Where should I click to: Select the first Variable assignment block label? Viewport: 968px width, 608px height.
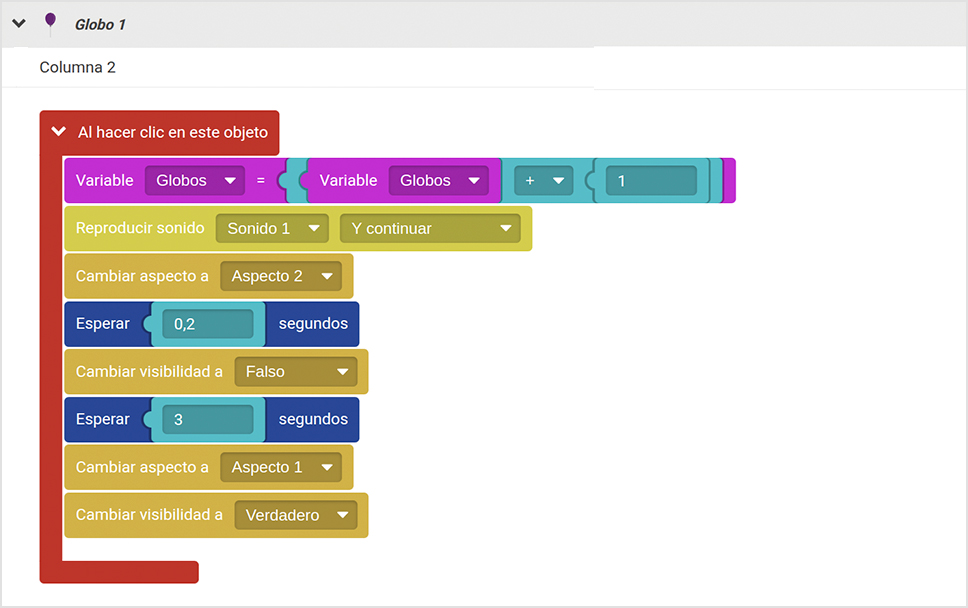pos(104,180)
